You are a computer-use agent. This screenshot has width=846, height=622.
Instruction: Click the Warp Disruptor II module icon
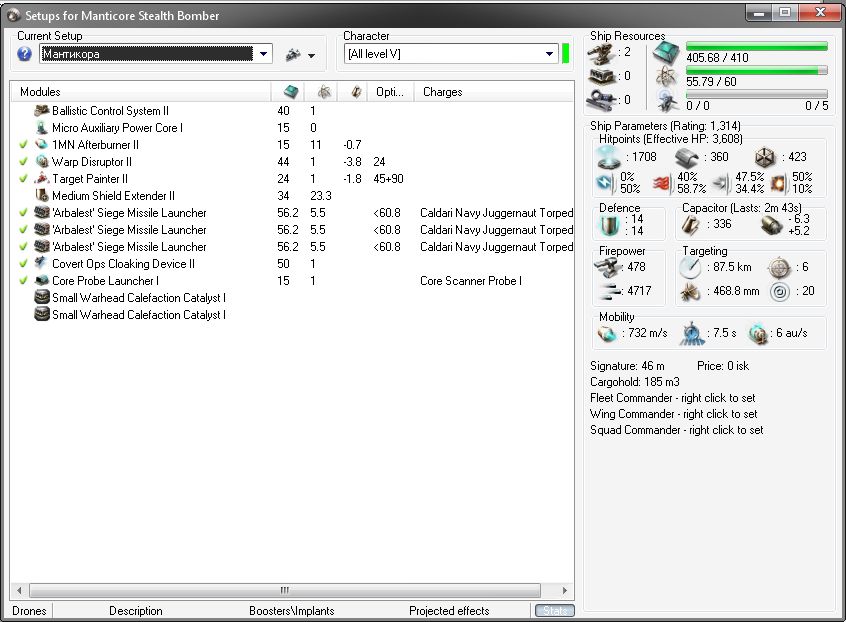pos(42,161)
